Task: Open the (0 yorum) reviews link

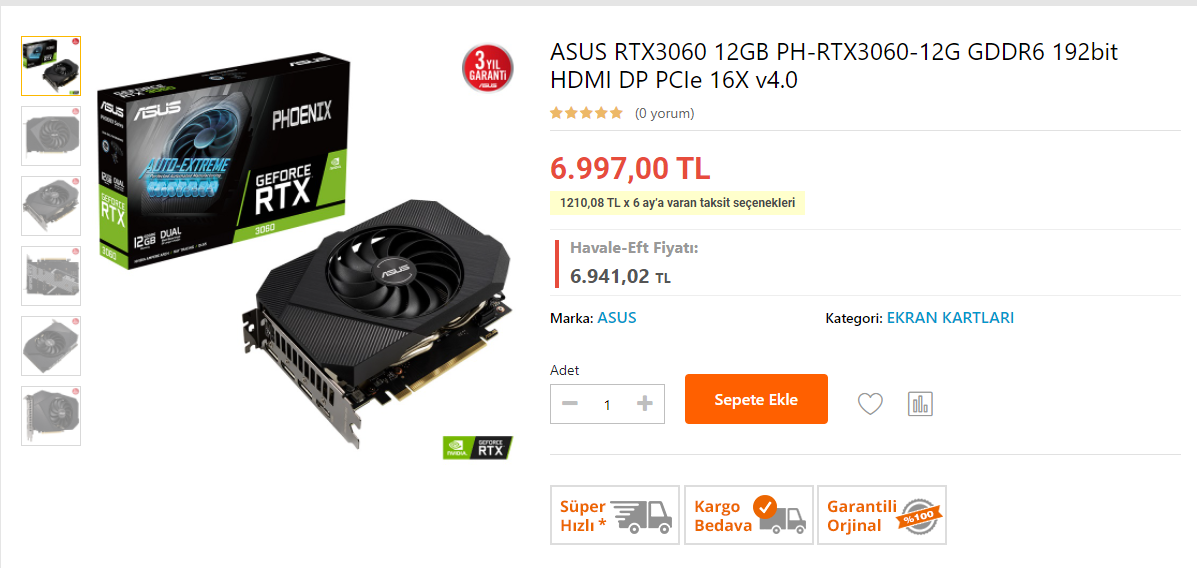Action: tap(664, 114)
